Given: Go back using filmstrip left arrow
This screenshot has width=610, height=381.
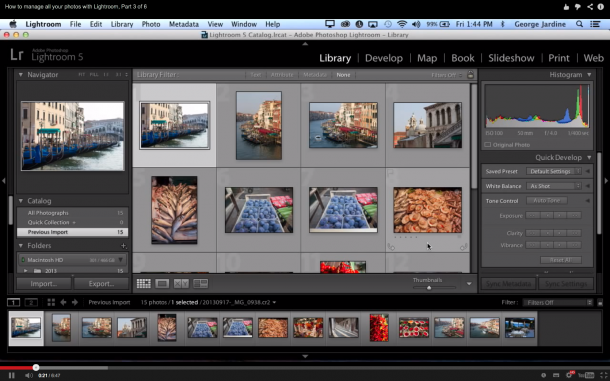Looking at the screenshot, I should 63,302.
